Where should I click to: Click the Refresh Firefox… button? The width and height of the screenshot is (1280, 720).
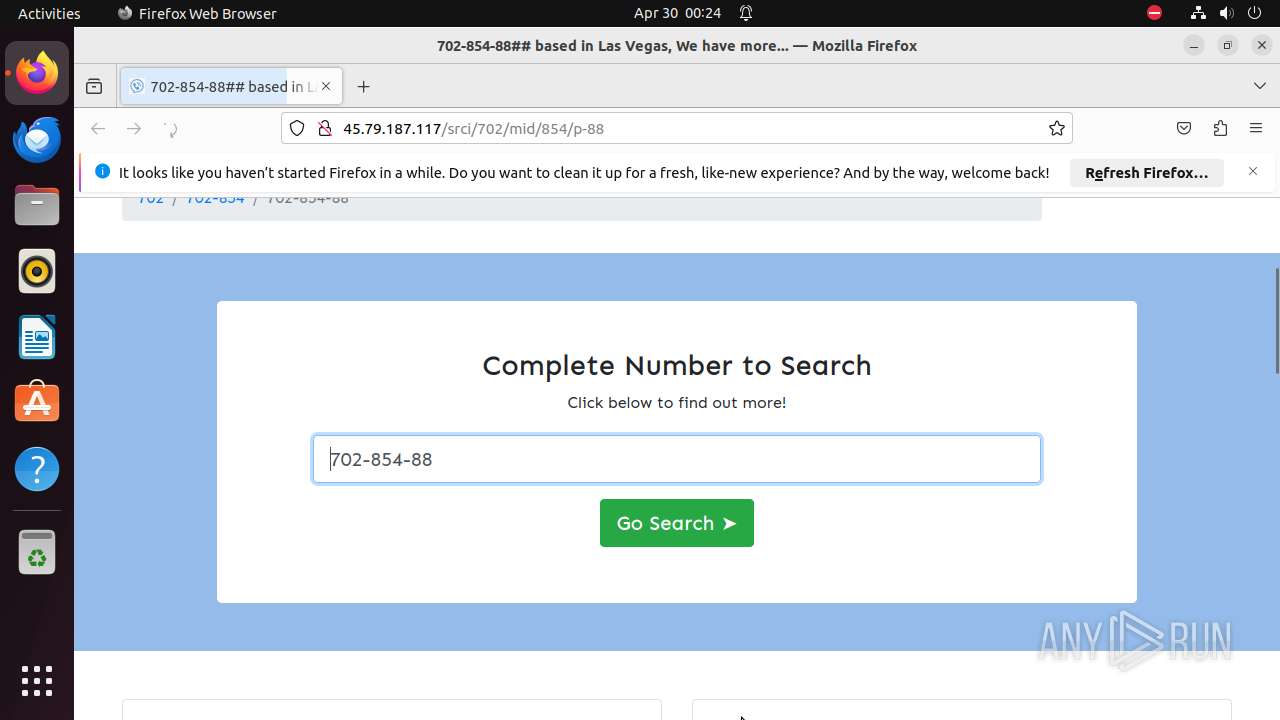(1147, 173)
